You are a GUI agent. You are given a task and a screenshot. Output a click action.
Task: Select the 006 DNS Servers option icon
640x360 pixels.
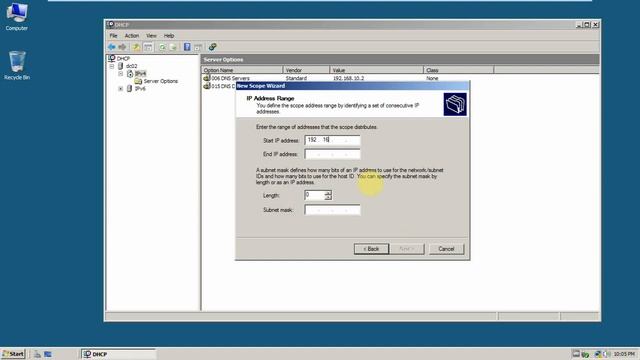207,78
